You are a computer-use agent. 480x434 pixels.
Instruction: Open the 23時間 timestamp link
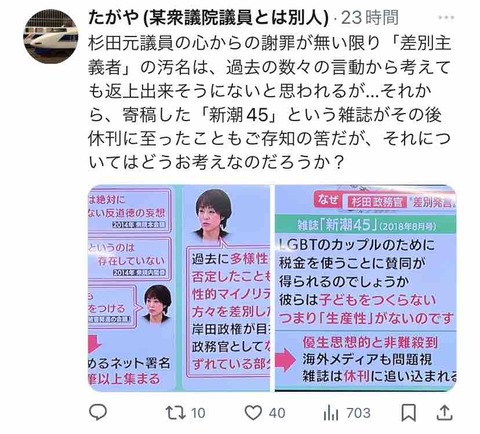370,17
